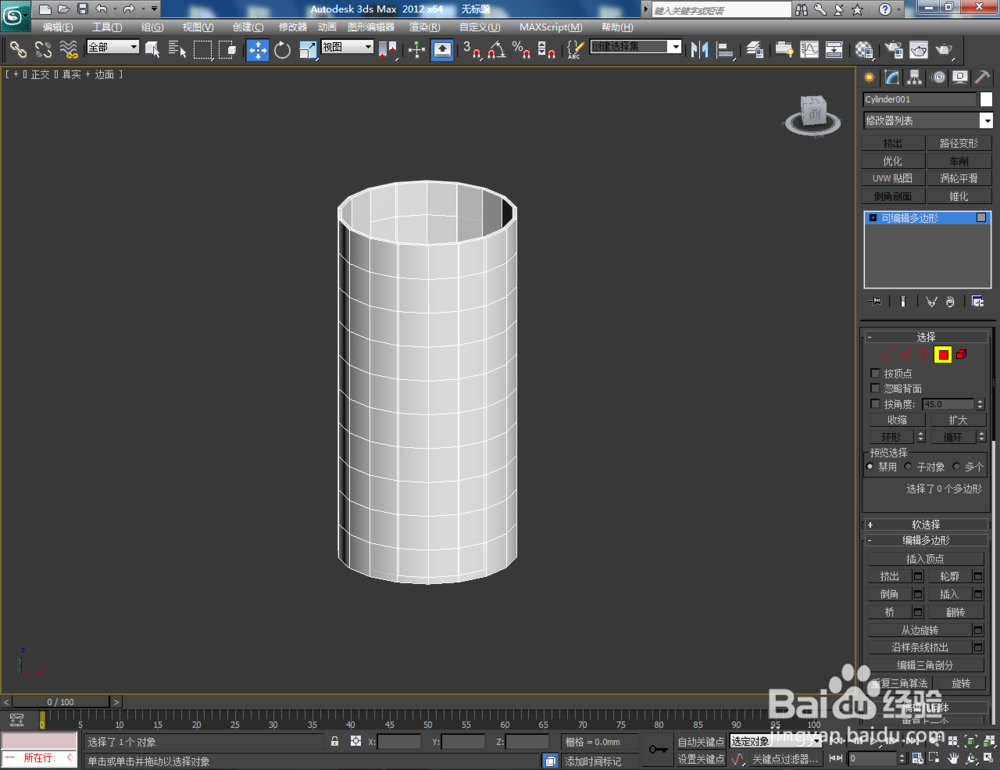1000x770 pixels.
Task: Click the Unlink Selection tool
Action: pos(43,49)
